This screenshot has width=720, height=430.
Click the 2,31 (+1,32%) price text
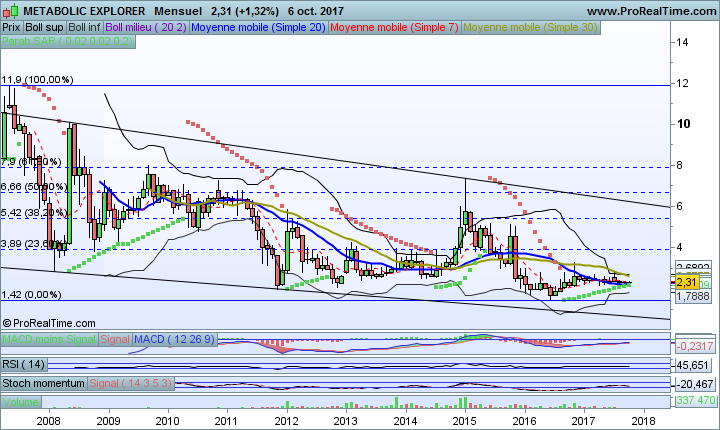245,11
